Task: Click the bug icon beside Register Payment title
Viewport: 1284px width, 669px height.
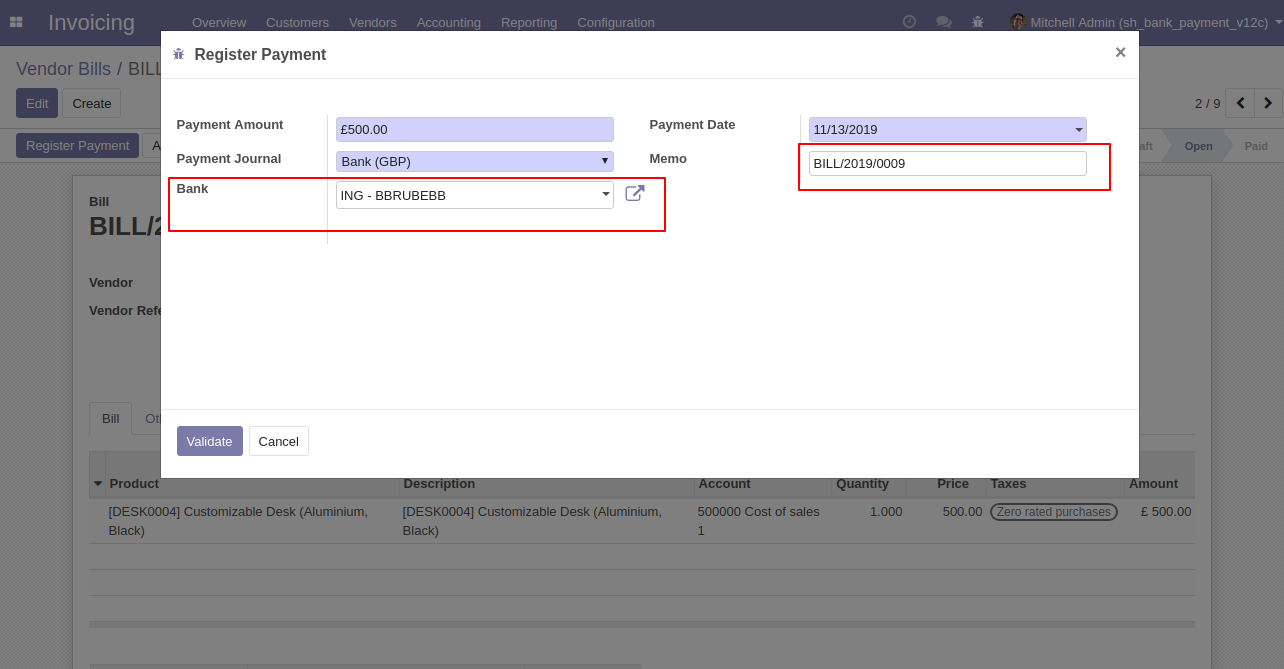Action: (x=178, y=55)
